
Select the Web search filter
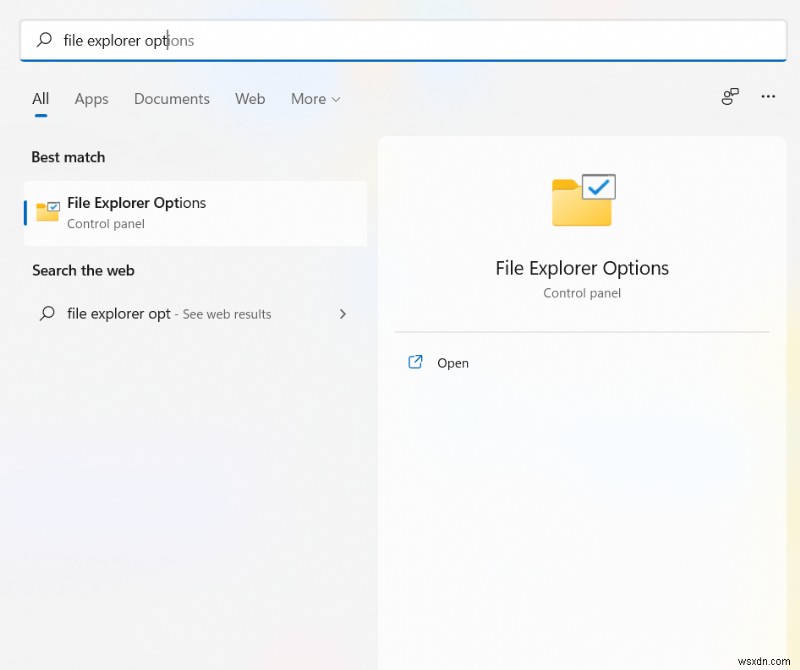(250, 98)
